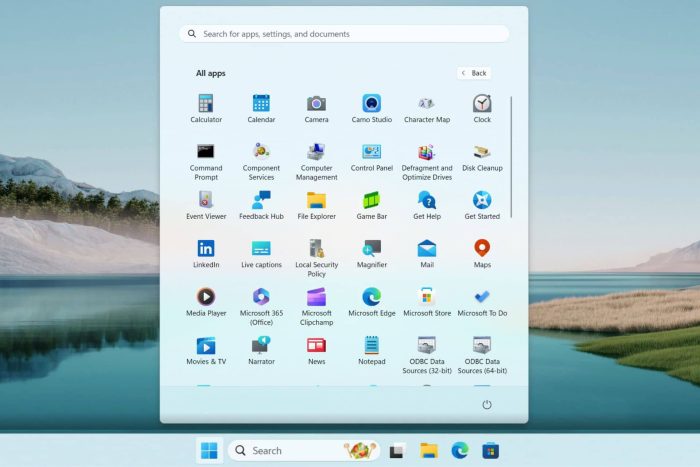The width and height of the screenshot is (700, 467).
Task: Launch Narrator
Action: click(261, 351)
